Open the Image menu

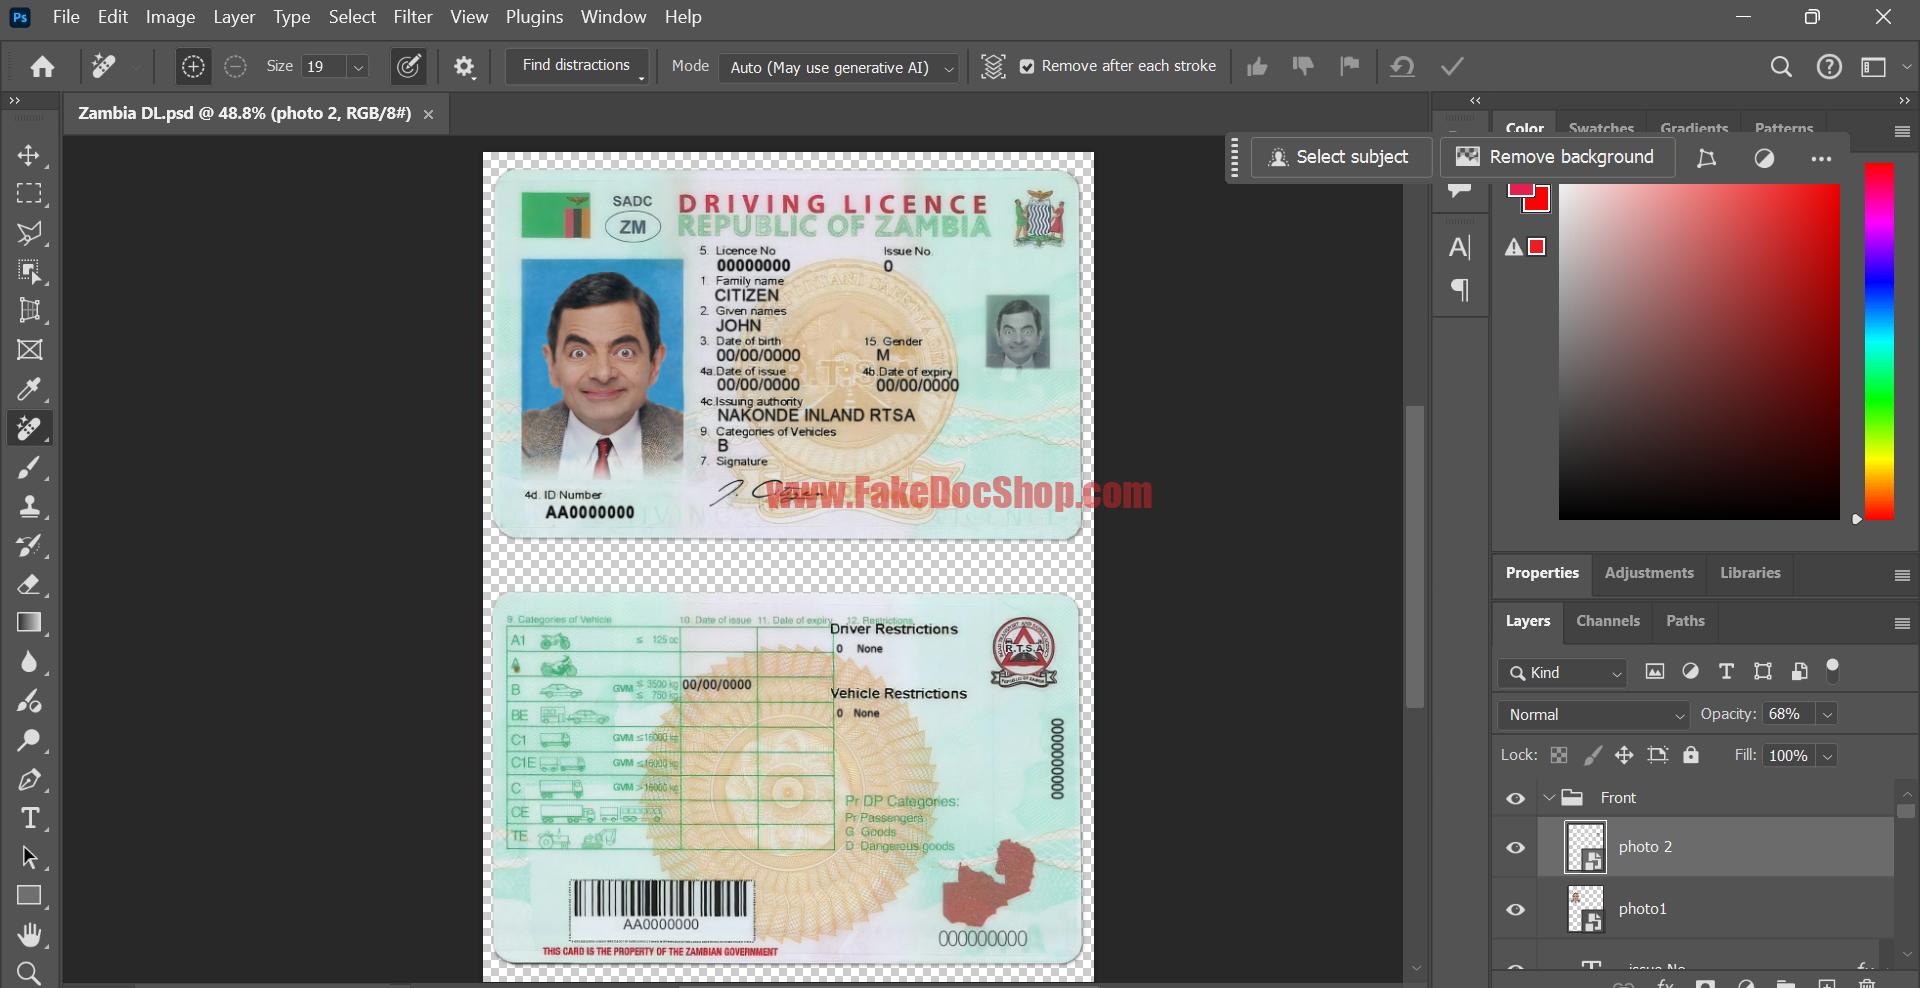pos(170,17)
